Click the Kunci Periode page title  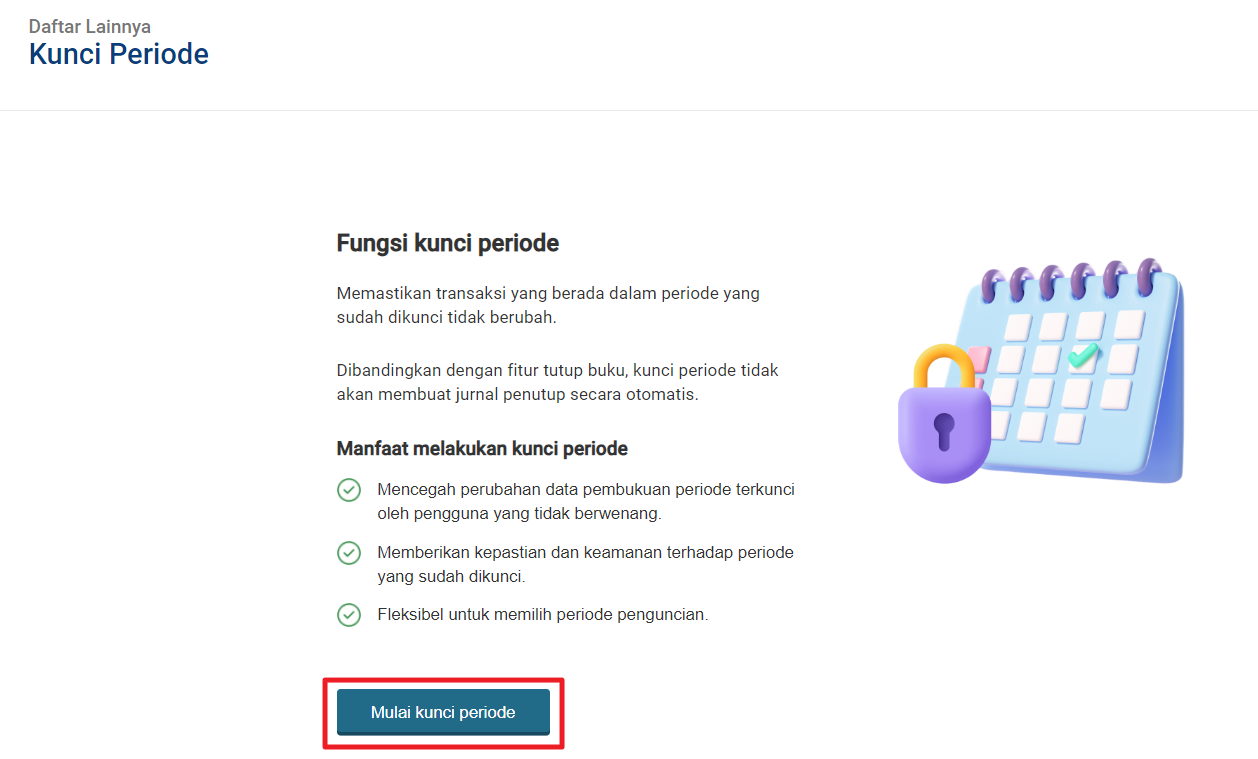pos(119,54)
